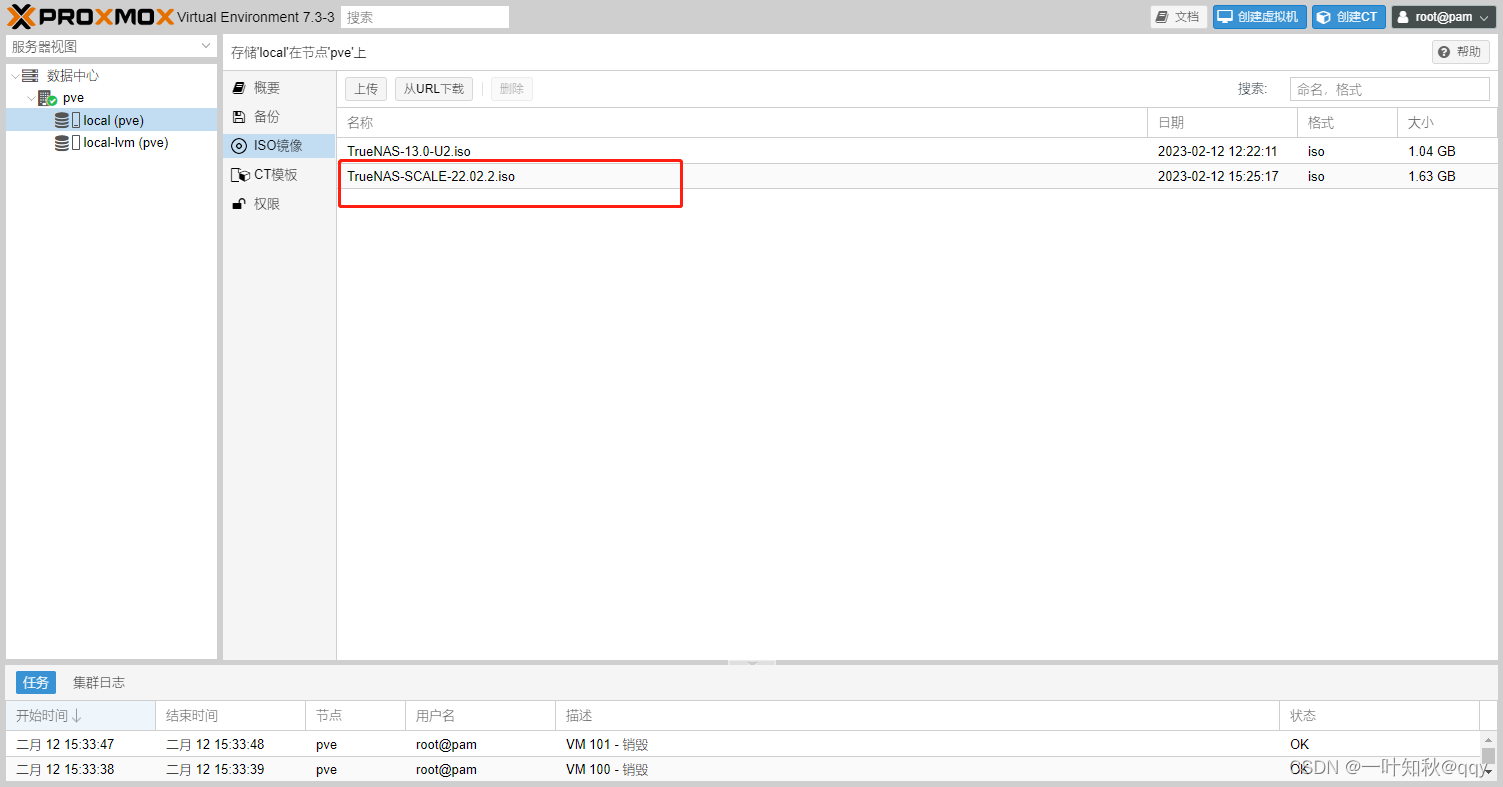Select TrueNAS-13.0-U2.iso row
This screenshot has height=787, width=1503.
(917, 151)
